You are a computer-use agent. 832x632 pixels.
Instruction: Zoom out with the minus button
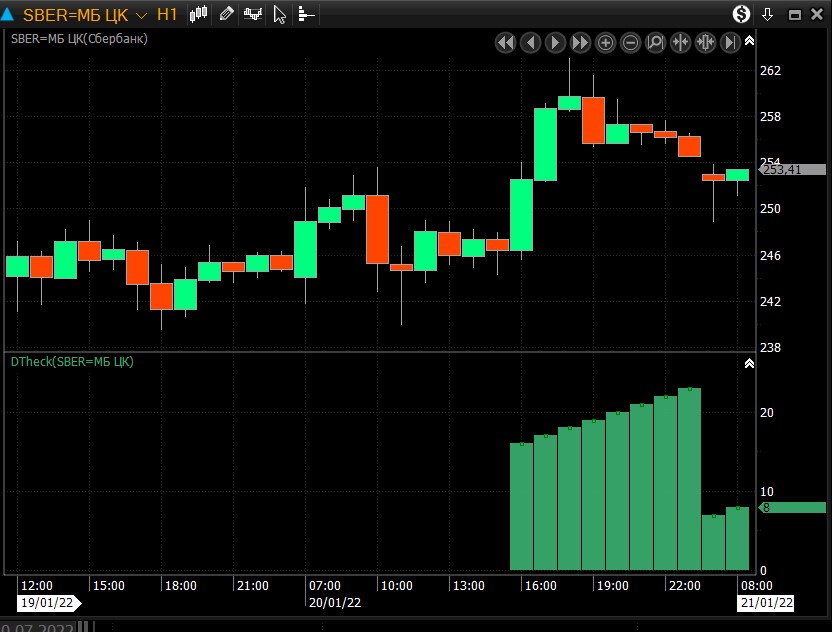coord(631,42)
